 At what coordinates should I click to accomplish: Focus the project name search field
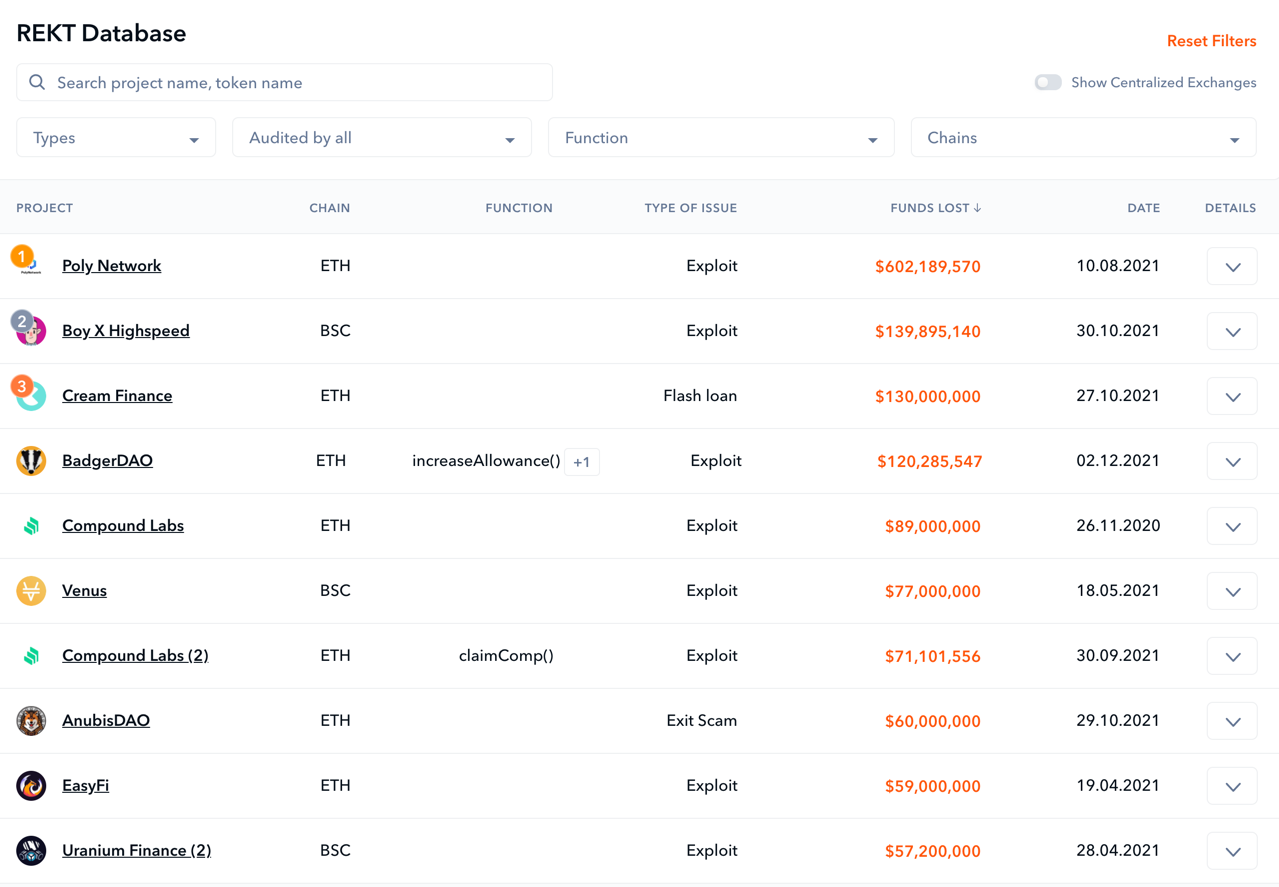pyautogui.click(x=284, y=83)
